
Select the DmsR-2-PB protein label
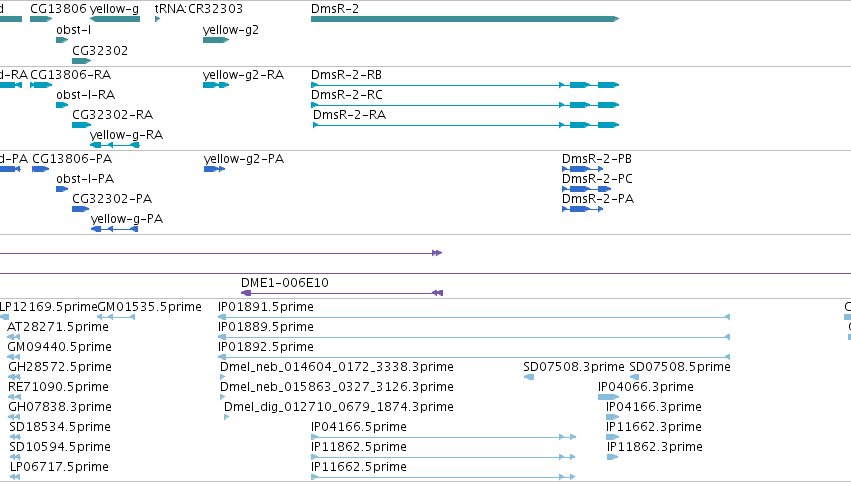click(x=597, y=159)
